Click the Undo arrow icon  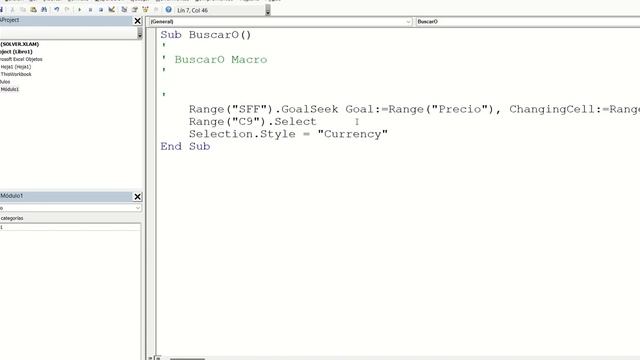(56, 10)
